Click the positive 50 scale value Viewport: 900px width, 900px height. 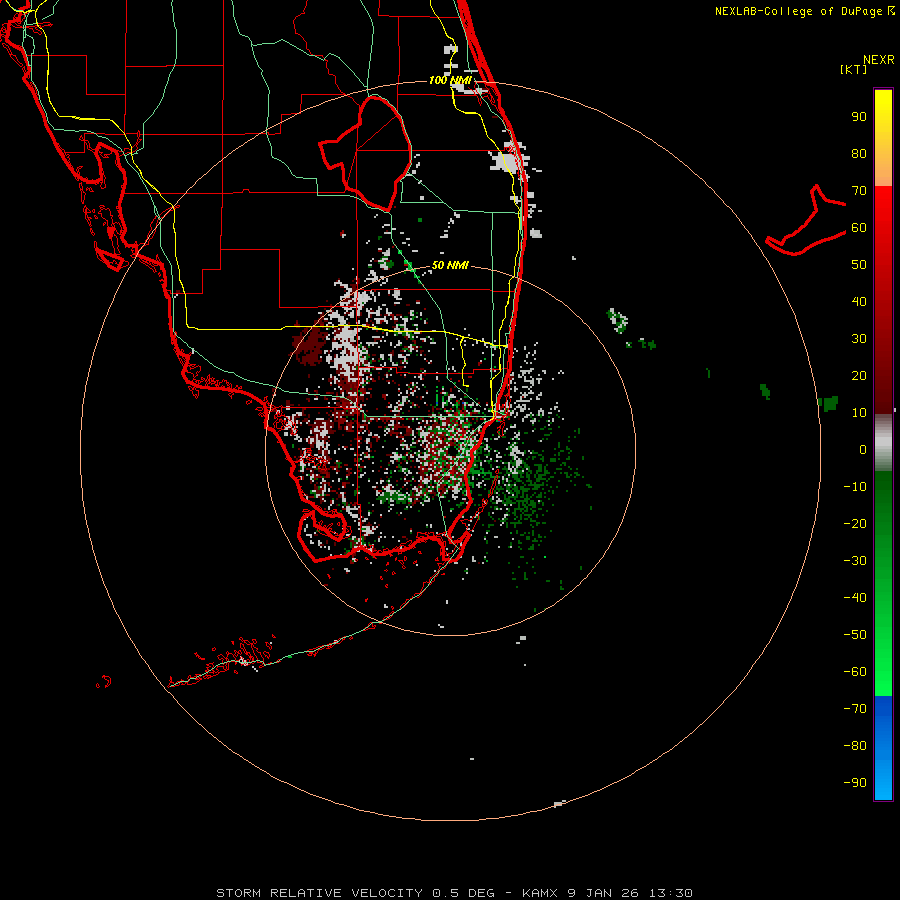[x=859, y=265]
